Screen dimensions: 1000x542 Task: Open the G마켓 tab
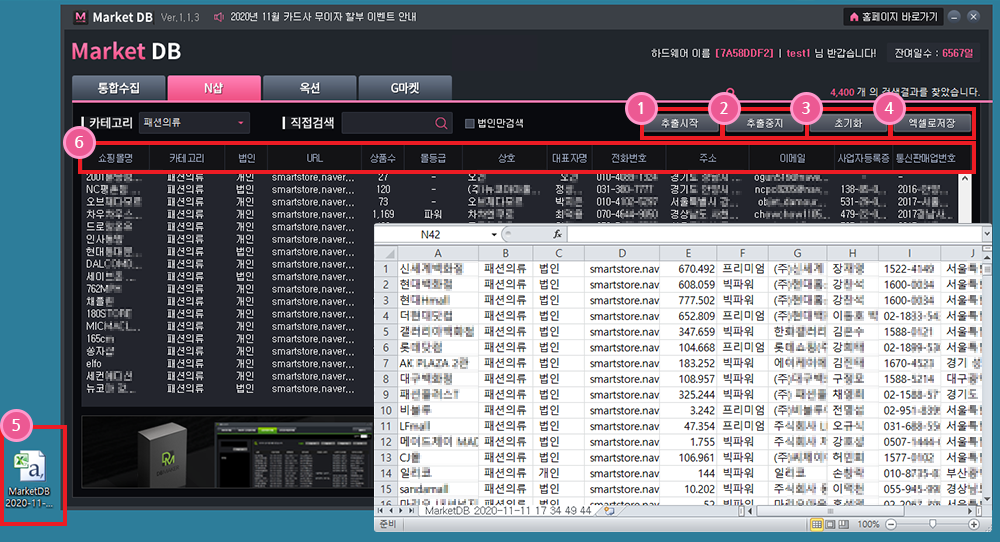405,88
